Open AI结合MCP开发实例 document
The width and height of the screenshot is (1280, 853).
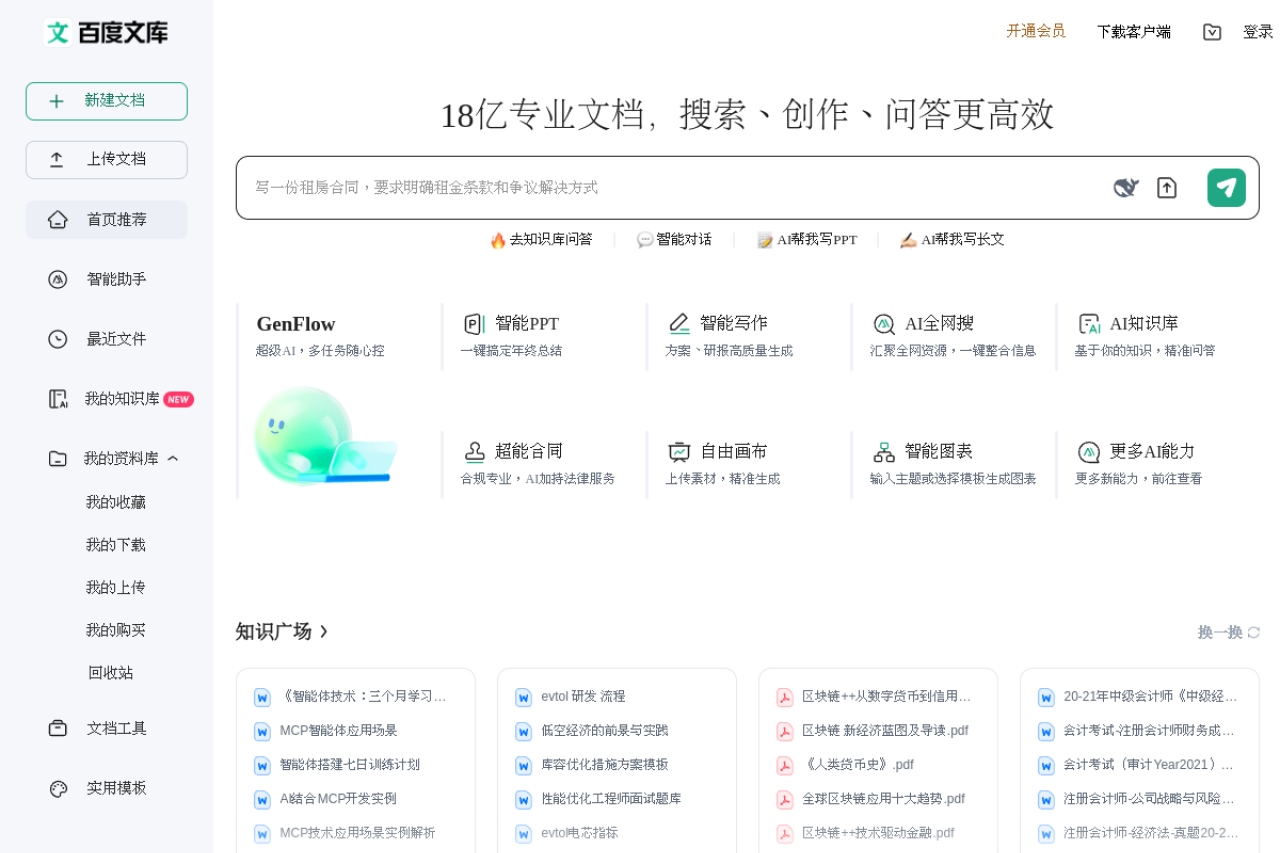click(x=339, y=799)
